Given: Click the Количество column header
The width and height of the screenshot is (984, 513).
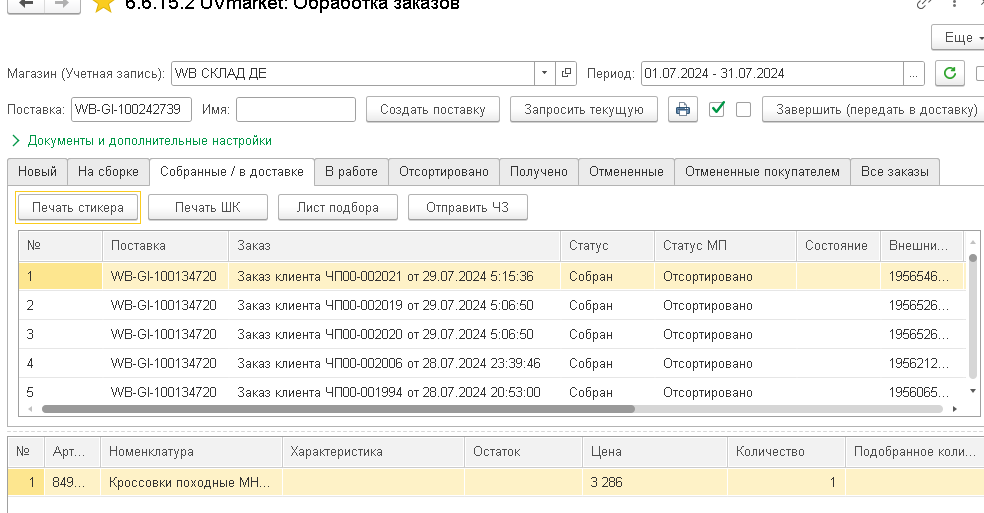Looking at the screenshot, I should (x=786, y=451).
